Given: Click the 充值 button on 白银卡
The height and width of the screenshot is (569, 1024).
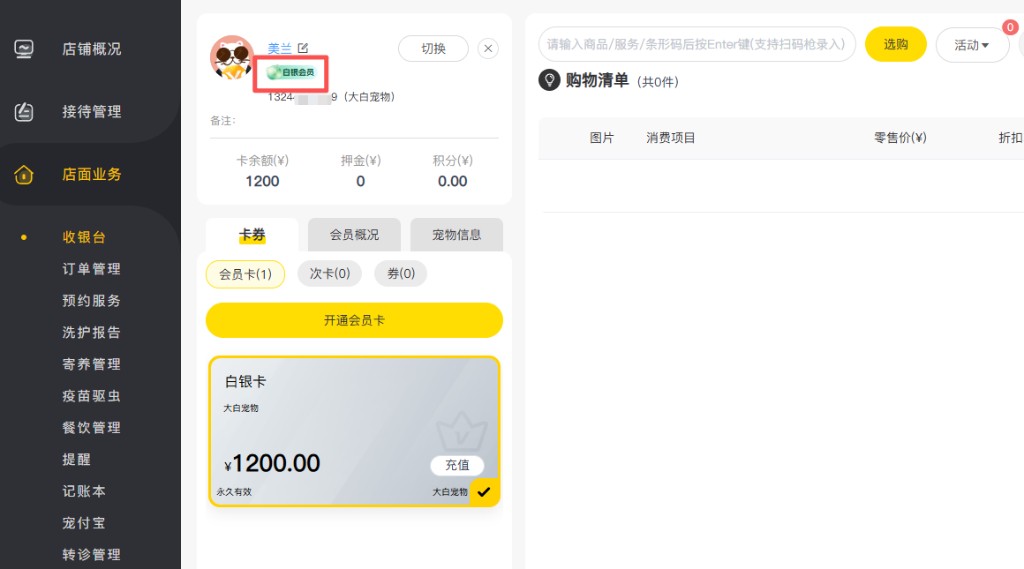Looking at the screenshot, I should 457,465.
